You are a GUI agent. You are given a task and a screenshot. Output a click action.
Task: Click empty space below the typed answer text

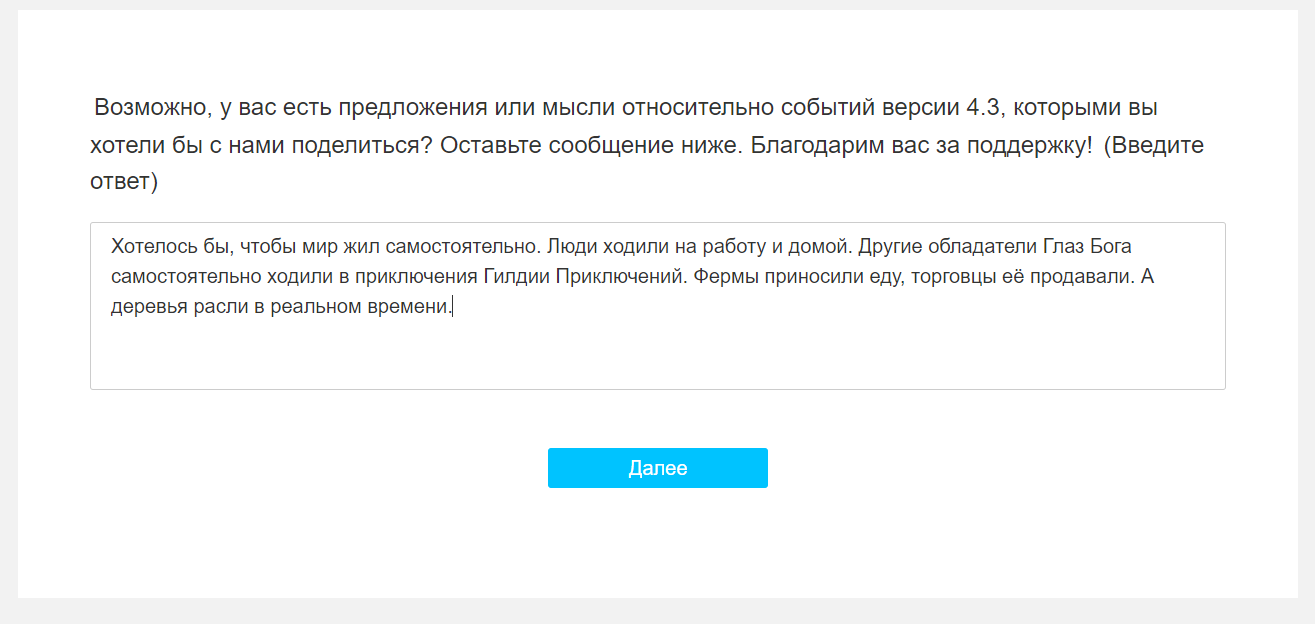(x=657, y=355)
